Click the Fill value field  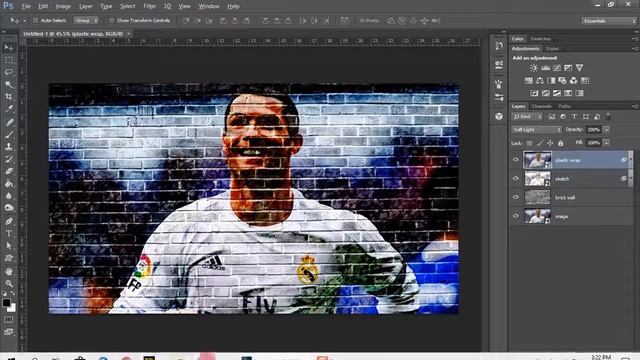[594, 143]
